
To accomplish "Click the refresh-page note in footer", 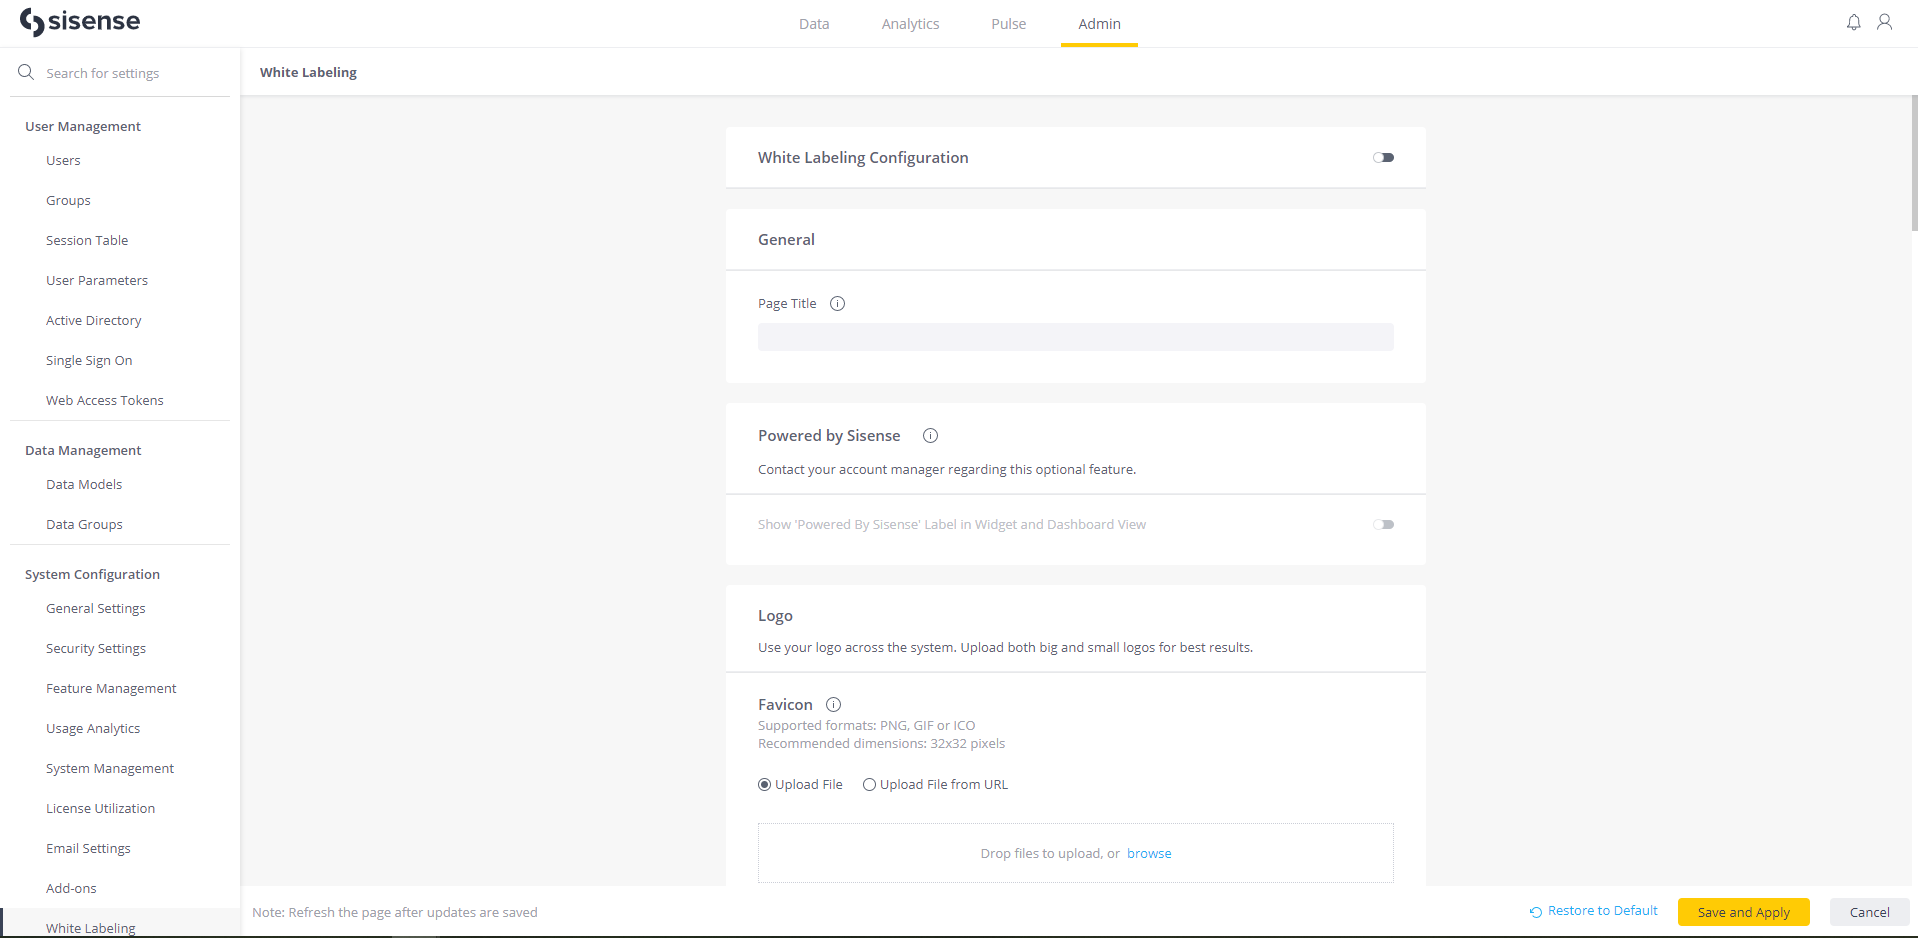I will [395, 912].
